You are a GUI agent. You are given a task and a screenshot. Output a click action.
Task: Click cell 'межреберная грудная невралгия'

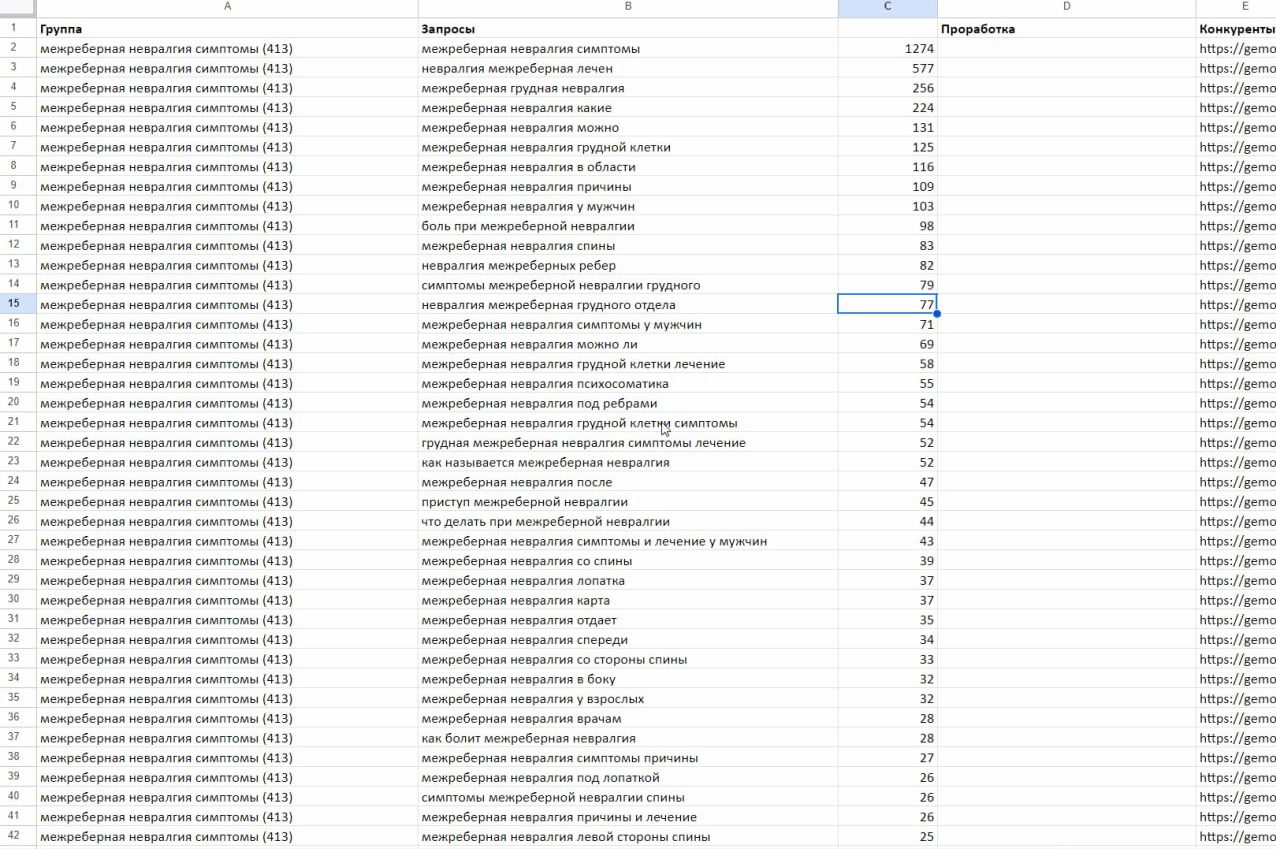(628, 88)
